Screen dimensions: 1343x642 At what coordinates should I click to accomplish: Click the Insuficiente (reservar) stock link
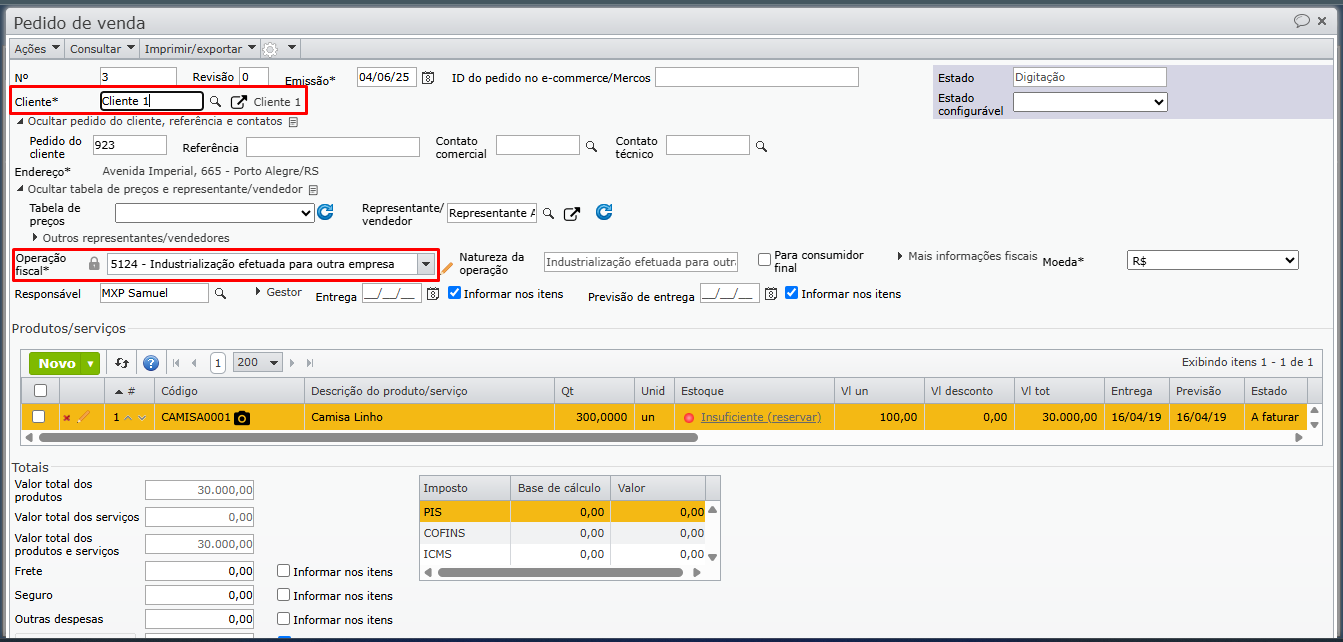point(760,417)
